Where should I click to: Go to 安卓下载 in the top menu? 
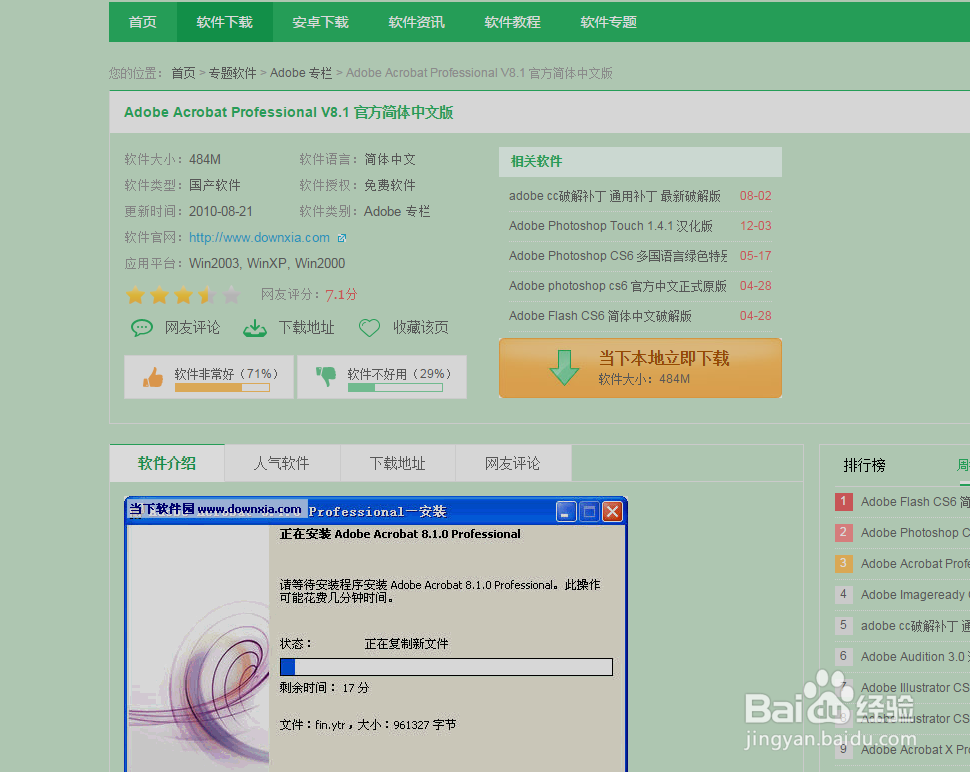(320, 22)
